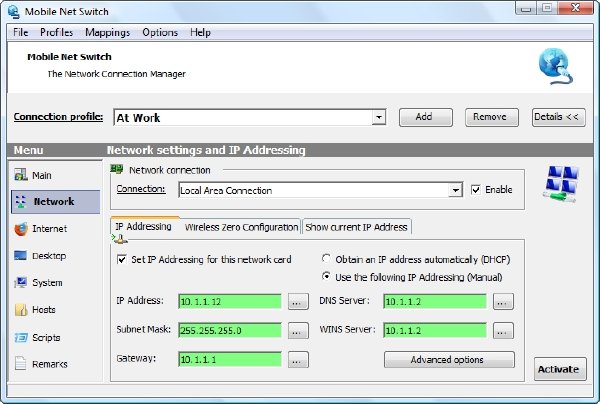Close the Mobile Net Switch window
Viewport: 600px width, 404px height.
[575, 8]
